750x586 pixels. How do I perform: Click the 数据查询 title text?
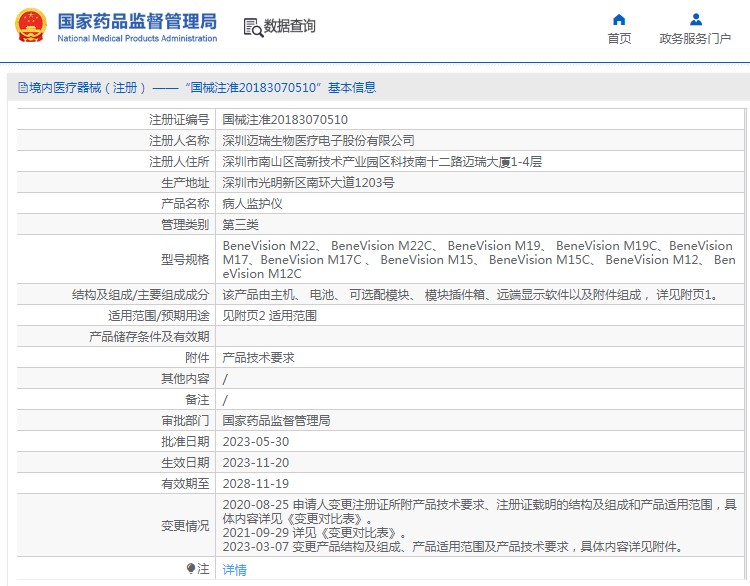(290, 26)
